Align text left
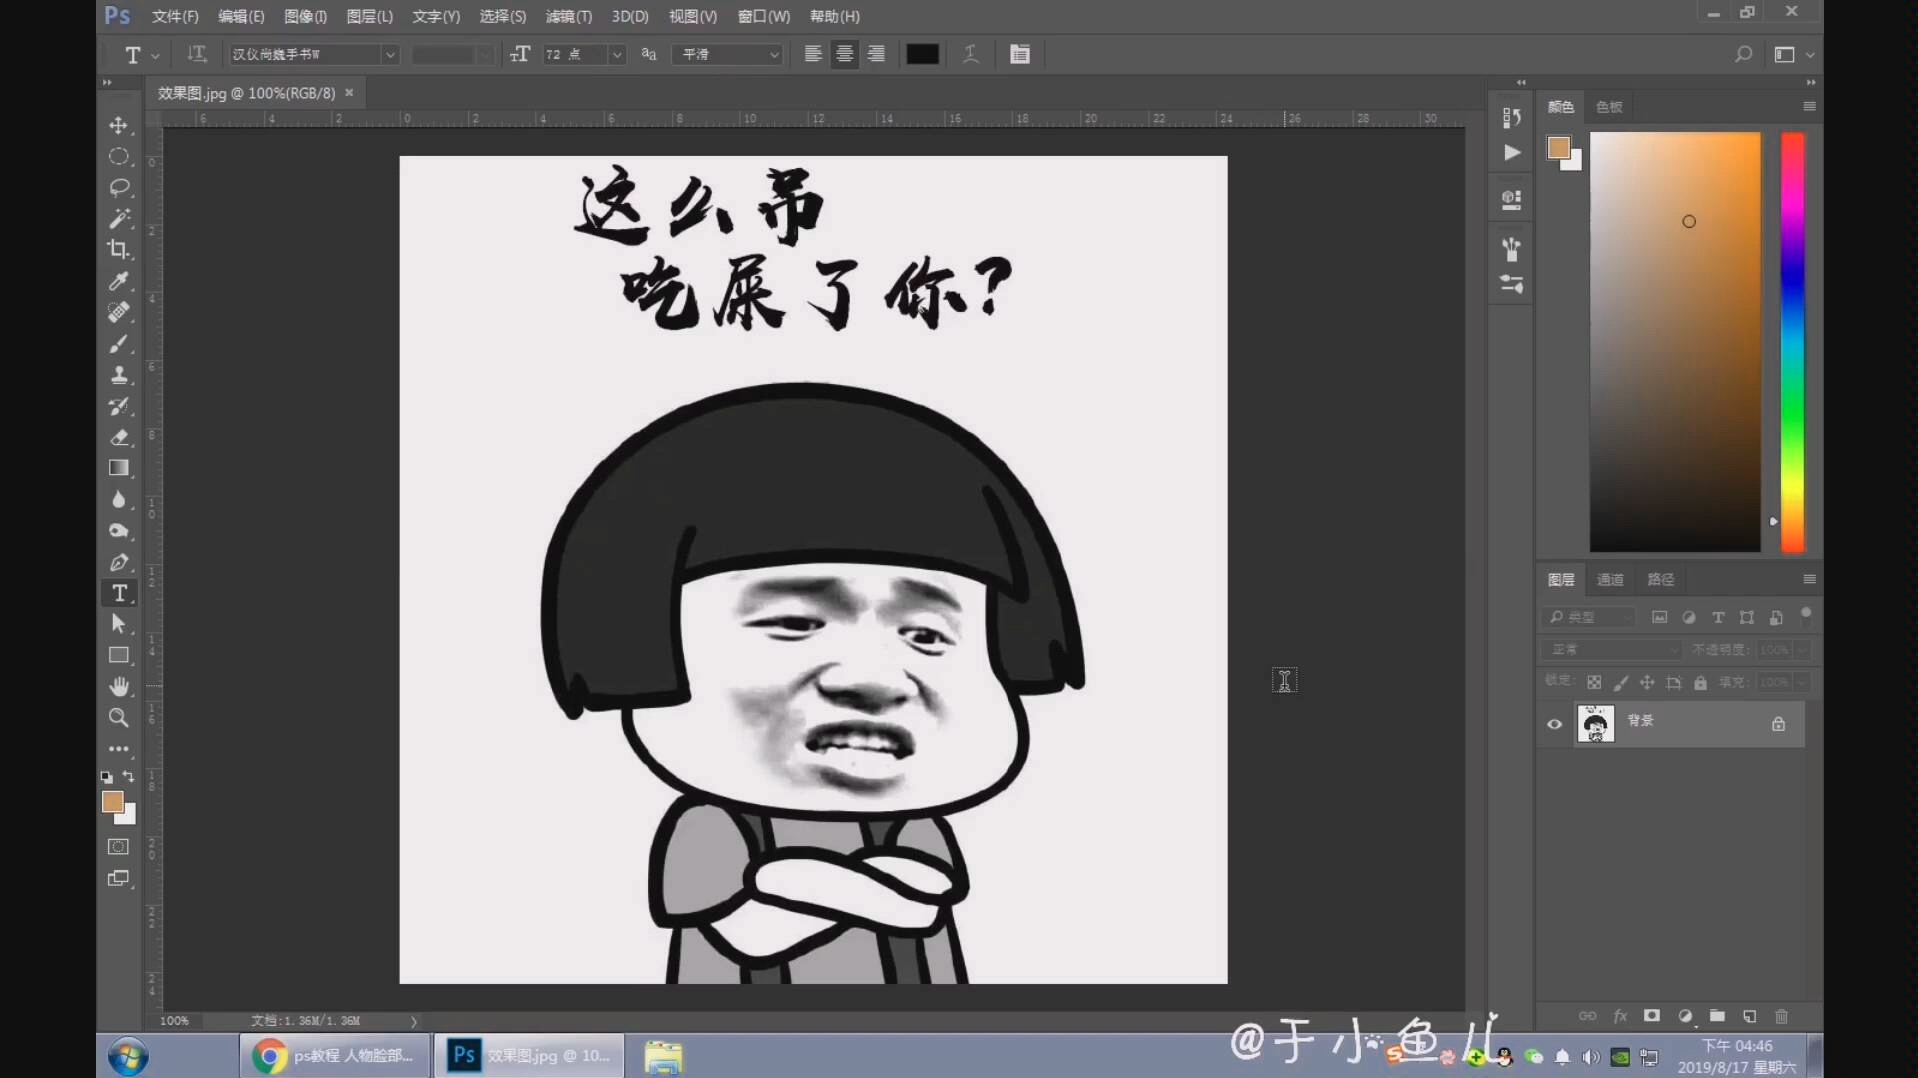This screenshot has height=1078, width=1918. (x=813, y=54)
